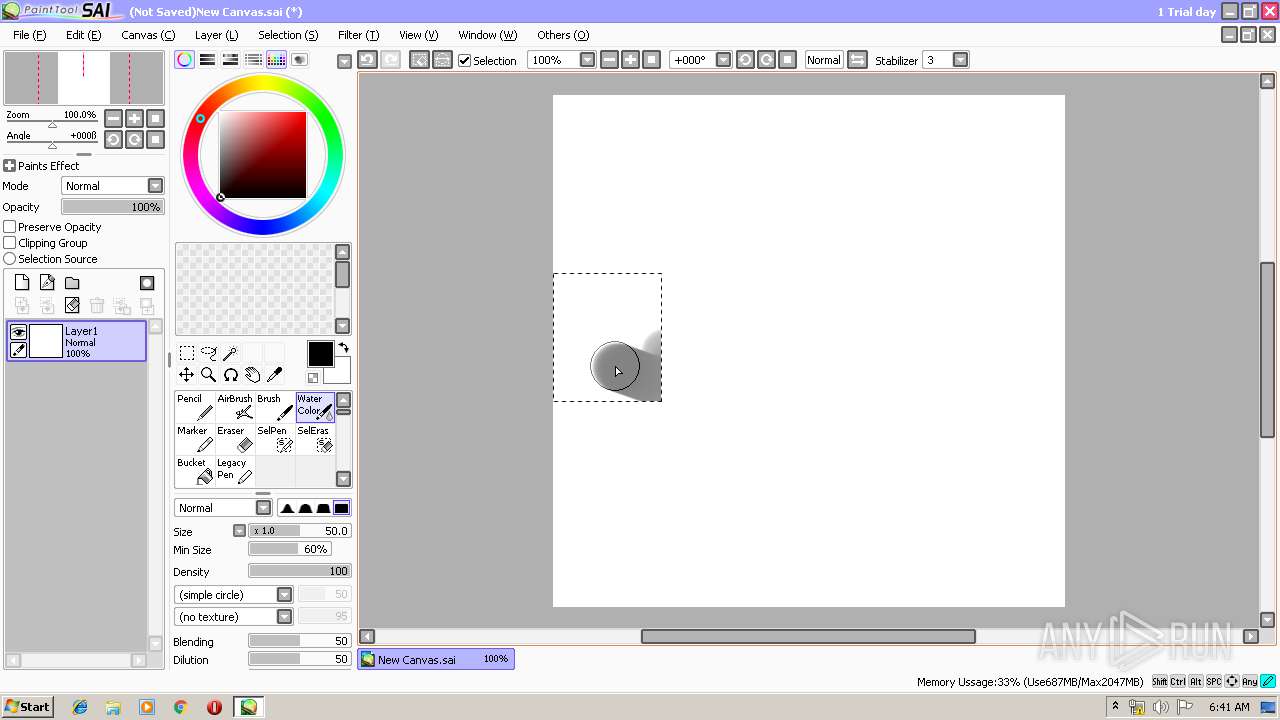Toggle the RGB slider panel
Viewport: 1280px width, 720px height.
(208, 60)
